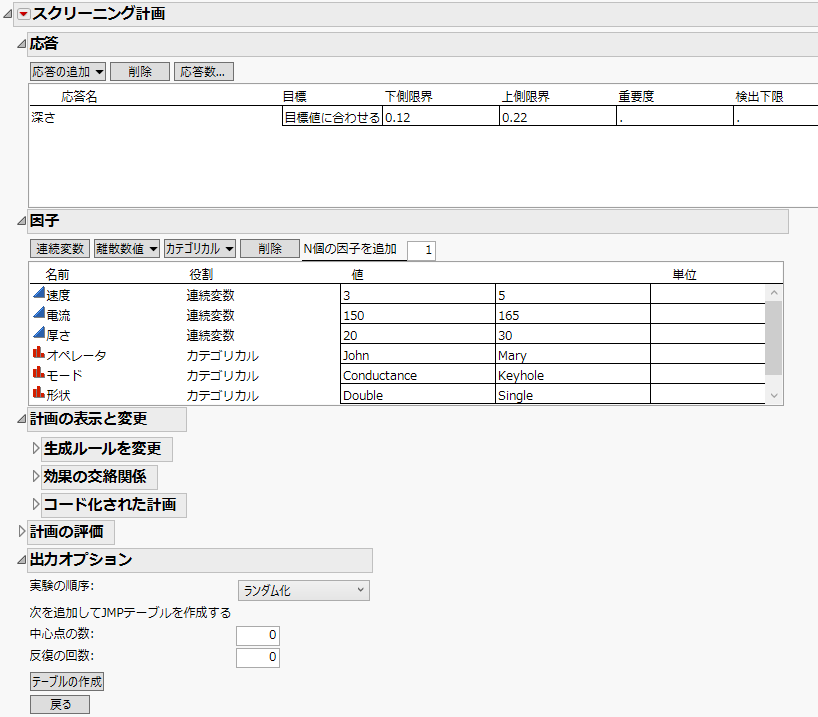
Task: Collapse the 応答 section
Action: coord(19,44)
